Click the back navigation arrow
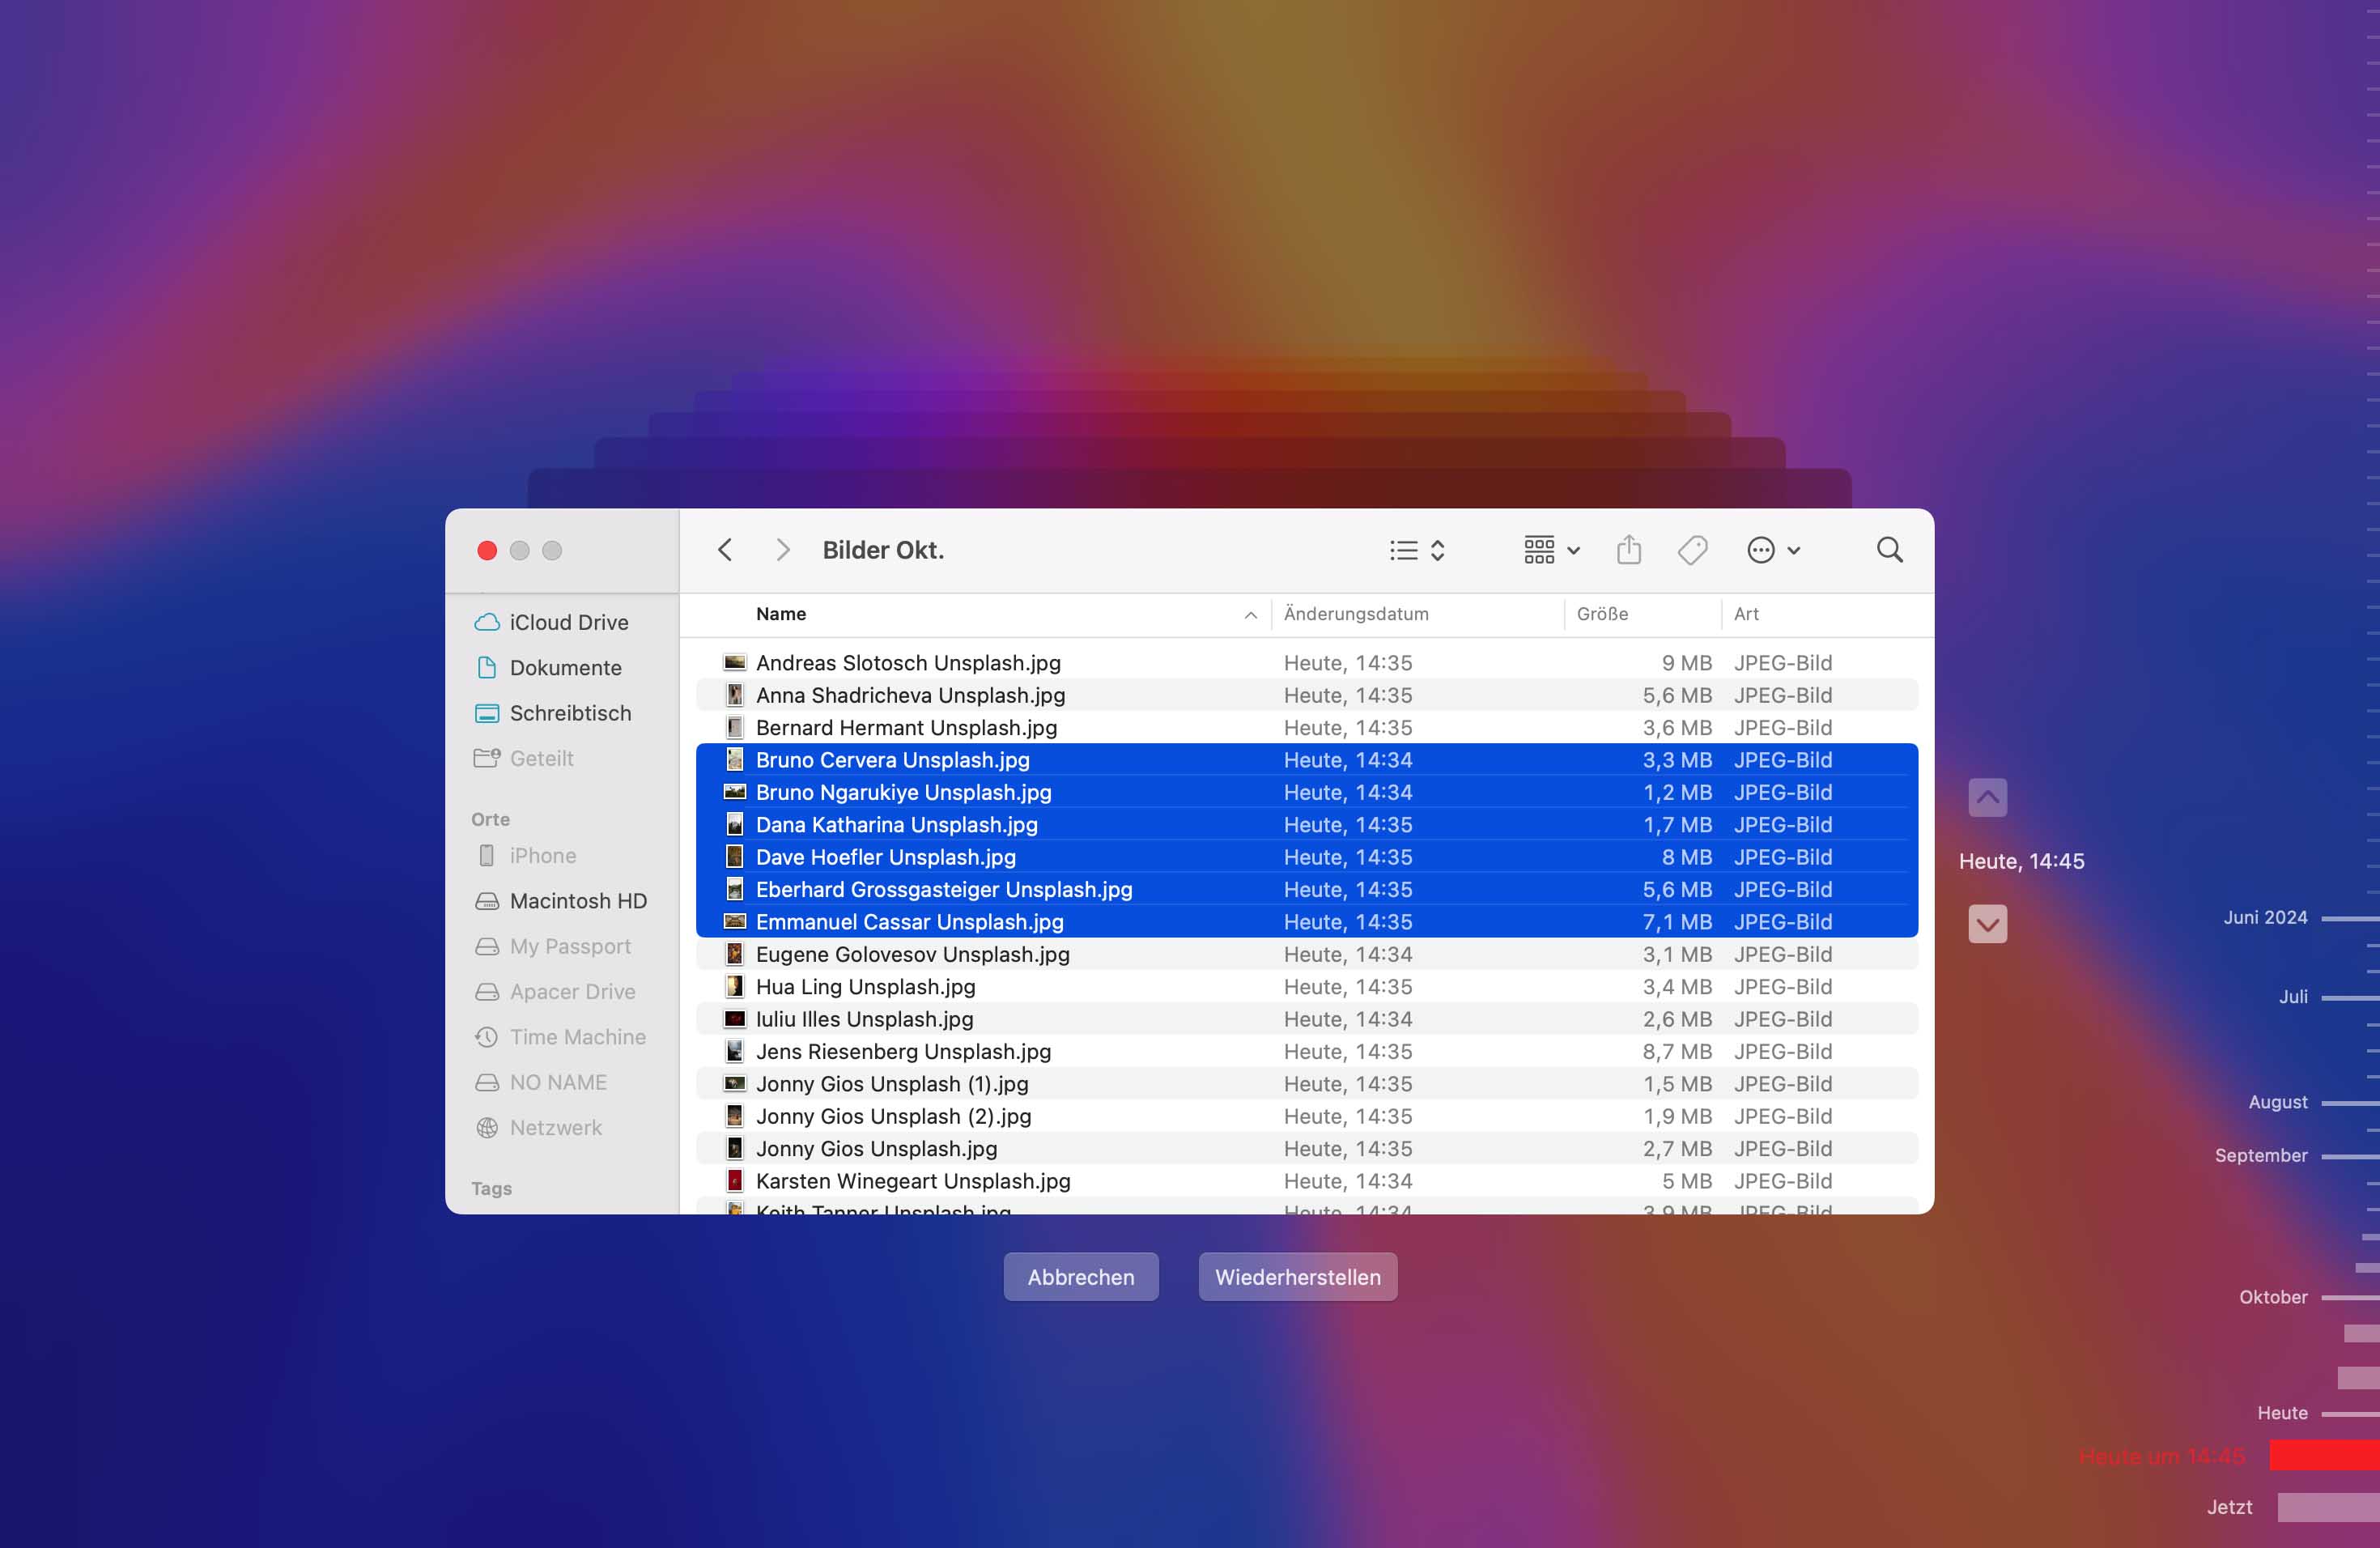This screenshot has height=1548, width=2380. coord(727,550)
